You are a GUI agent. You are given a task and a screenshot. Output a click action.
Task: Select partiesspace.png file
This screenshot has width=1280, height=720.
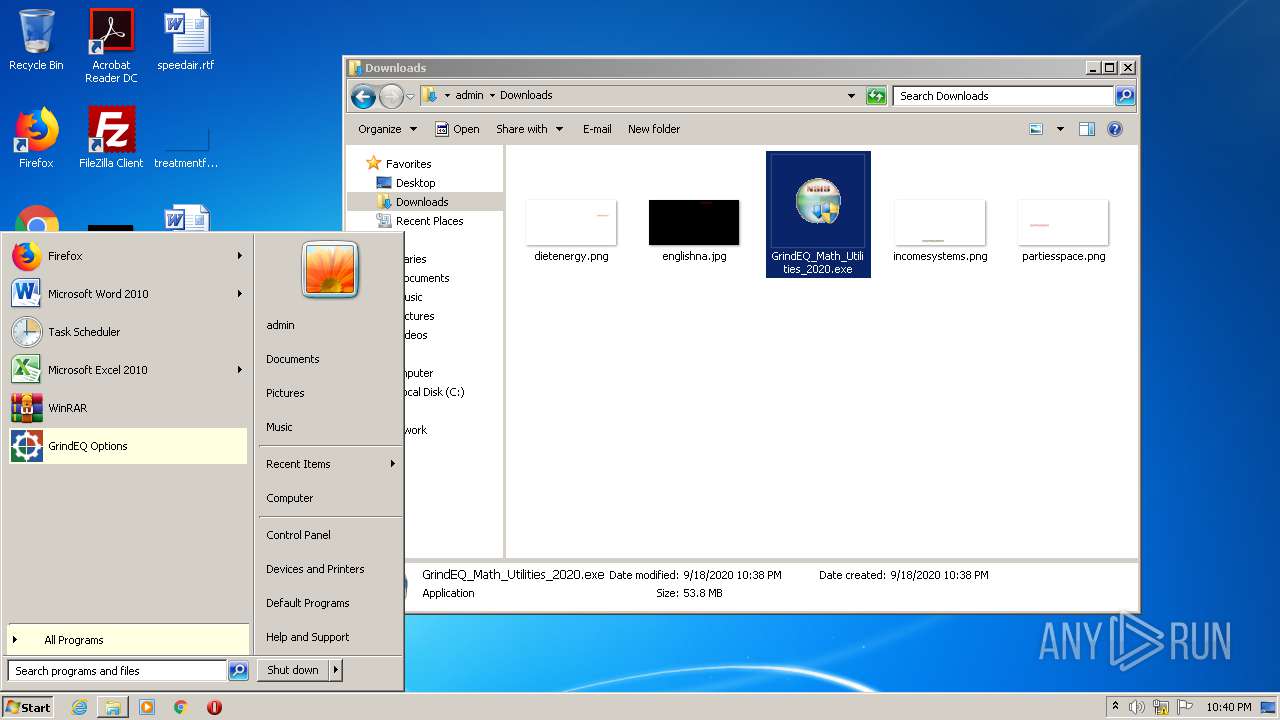tap(1063, 230)
